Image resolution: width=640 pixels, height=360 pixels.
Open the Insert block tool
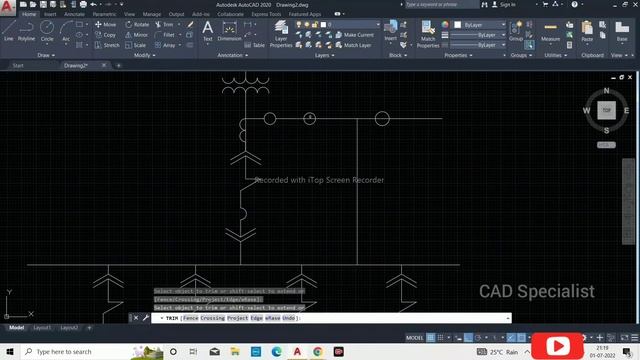(390, 31)
